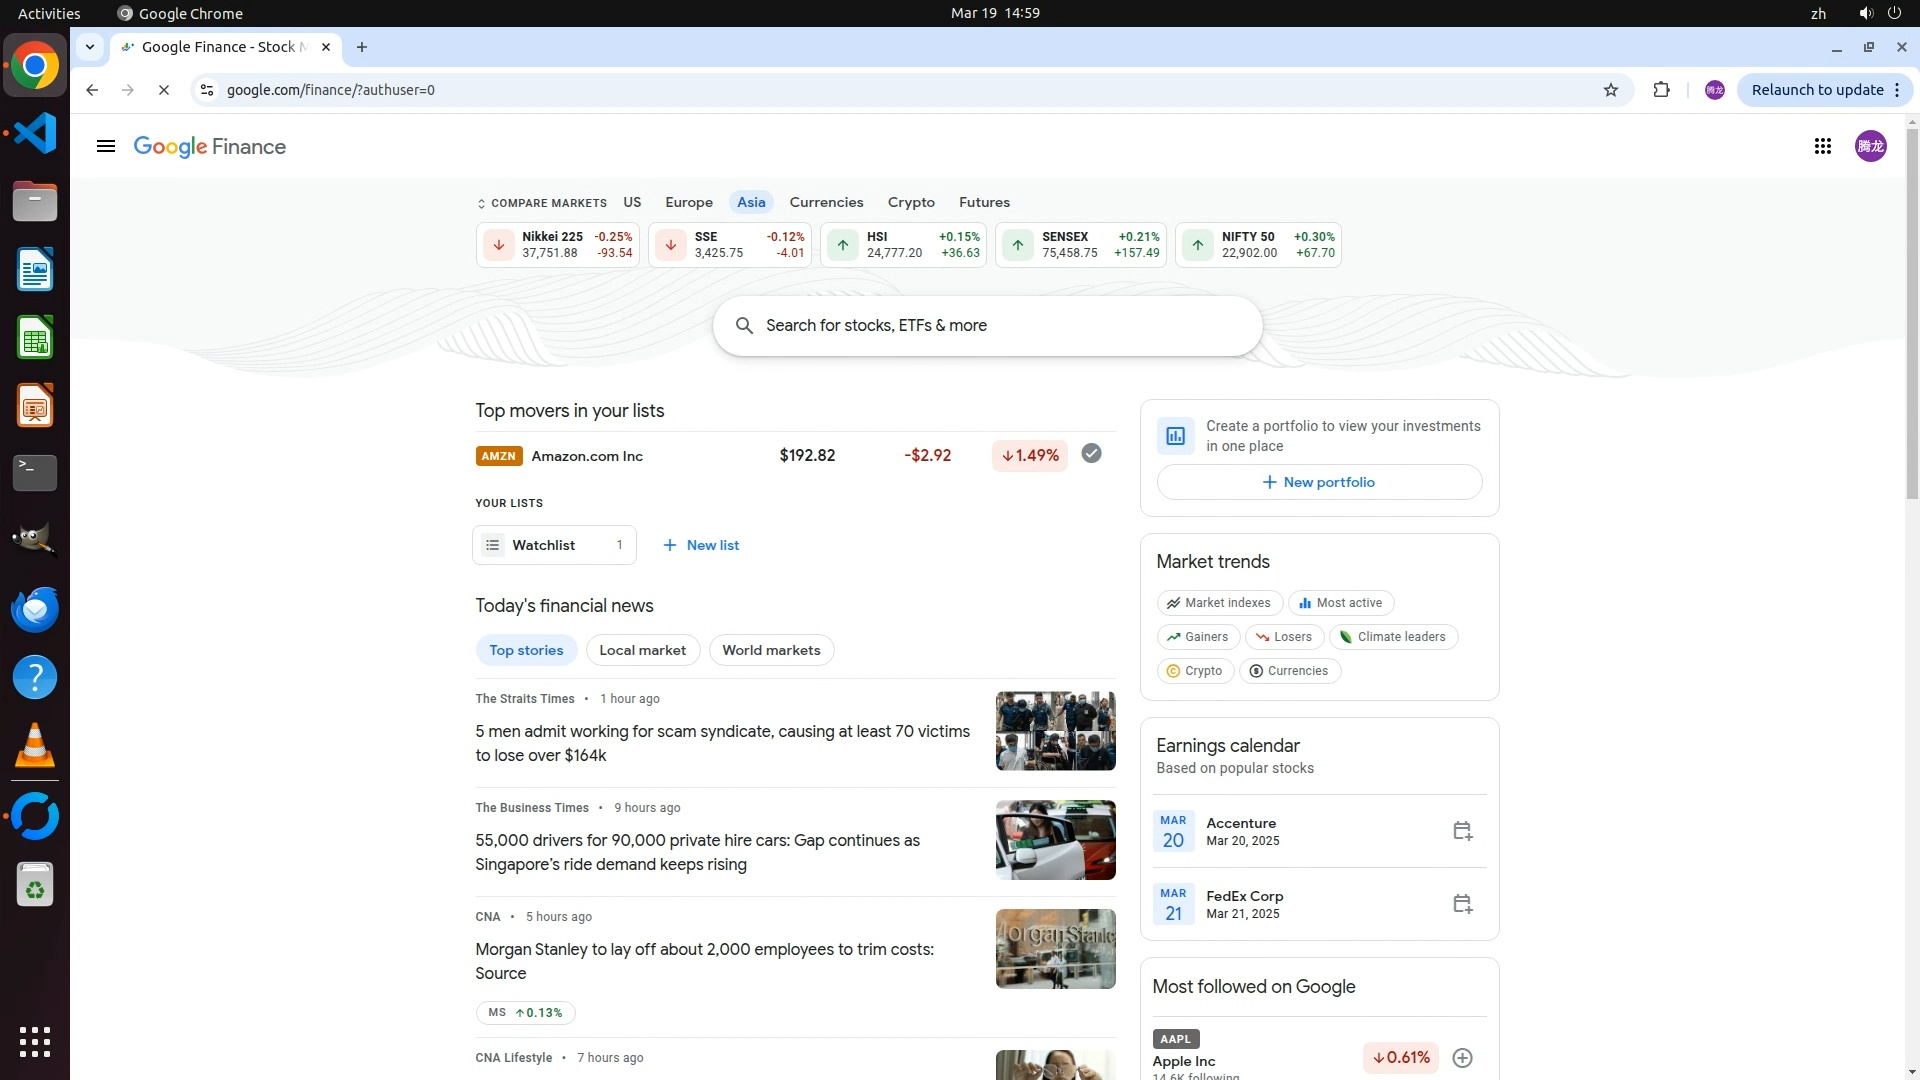Switch to the Crypto markets tab
The width and height of the screenshot is (1920, 1080).
[910, 202]
